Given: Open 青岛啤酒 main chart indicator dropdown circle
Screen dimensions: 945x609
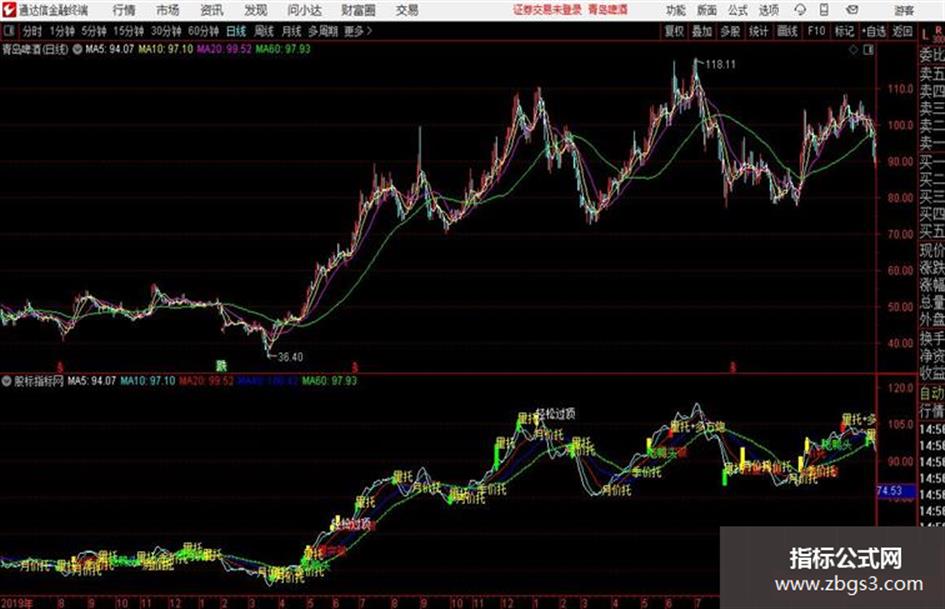Looking at the screenshot, I should [x=77, y=49].
